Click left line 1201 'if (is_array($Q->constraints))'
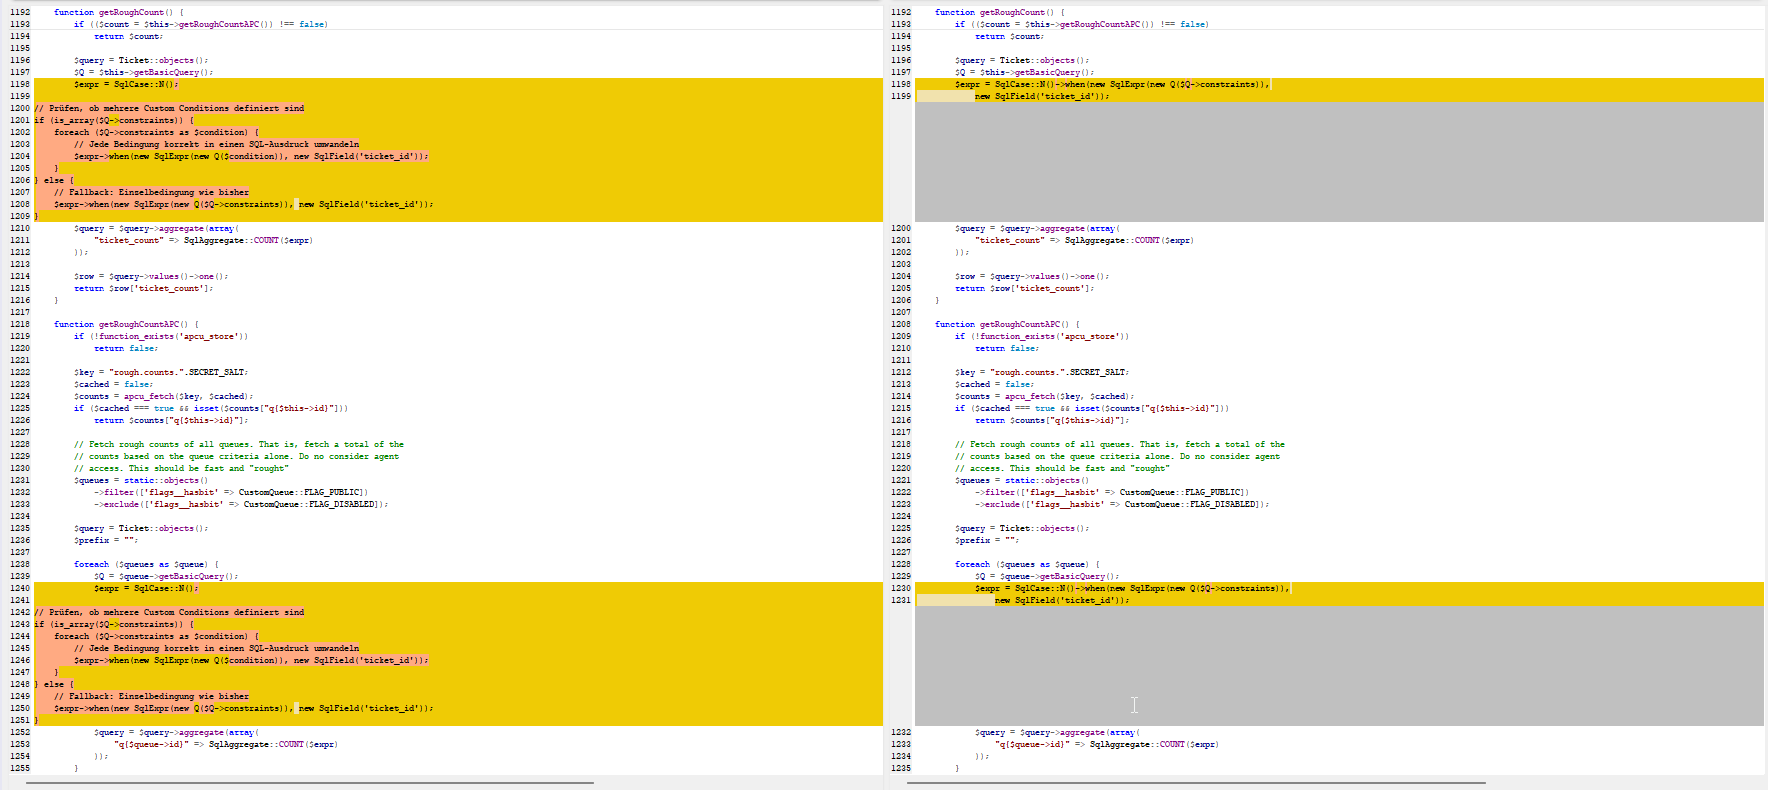Viewport: 1768px width, 790px height. 114,120
